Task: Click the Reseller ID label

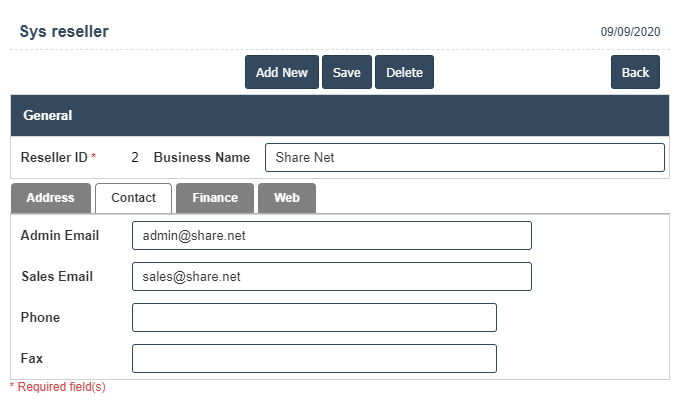Action: [54, 158]
